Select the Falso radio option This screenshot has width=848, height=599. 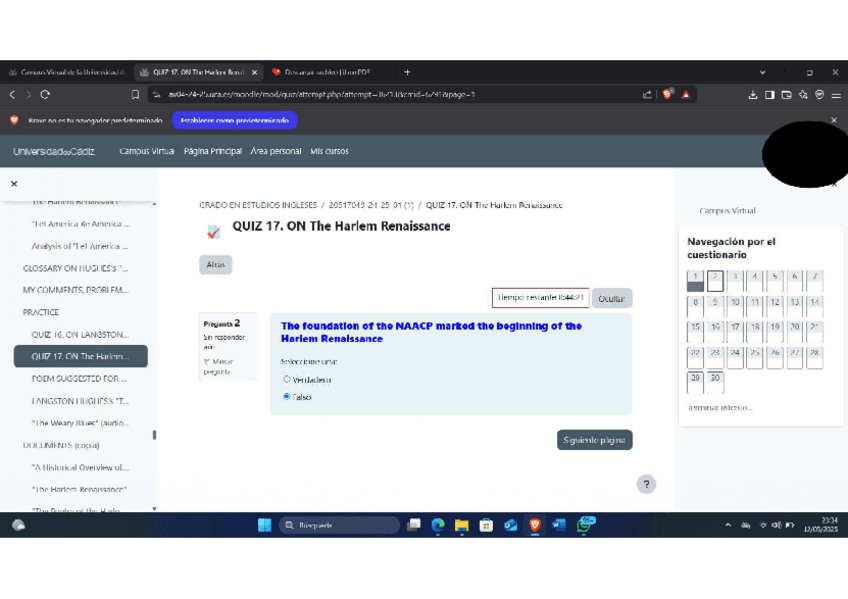tap(287, 397)
